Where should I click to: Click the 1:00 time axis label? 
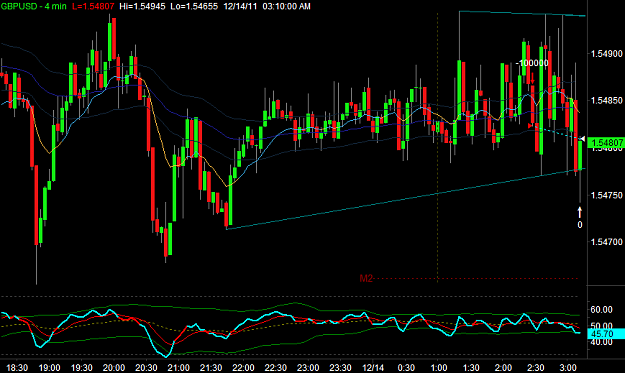point(438,367)
